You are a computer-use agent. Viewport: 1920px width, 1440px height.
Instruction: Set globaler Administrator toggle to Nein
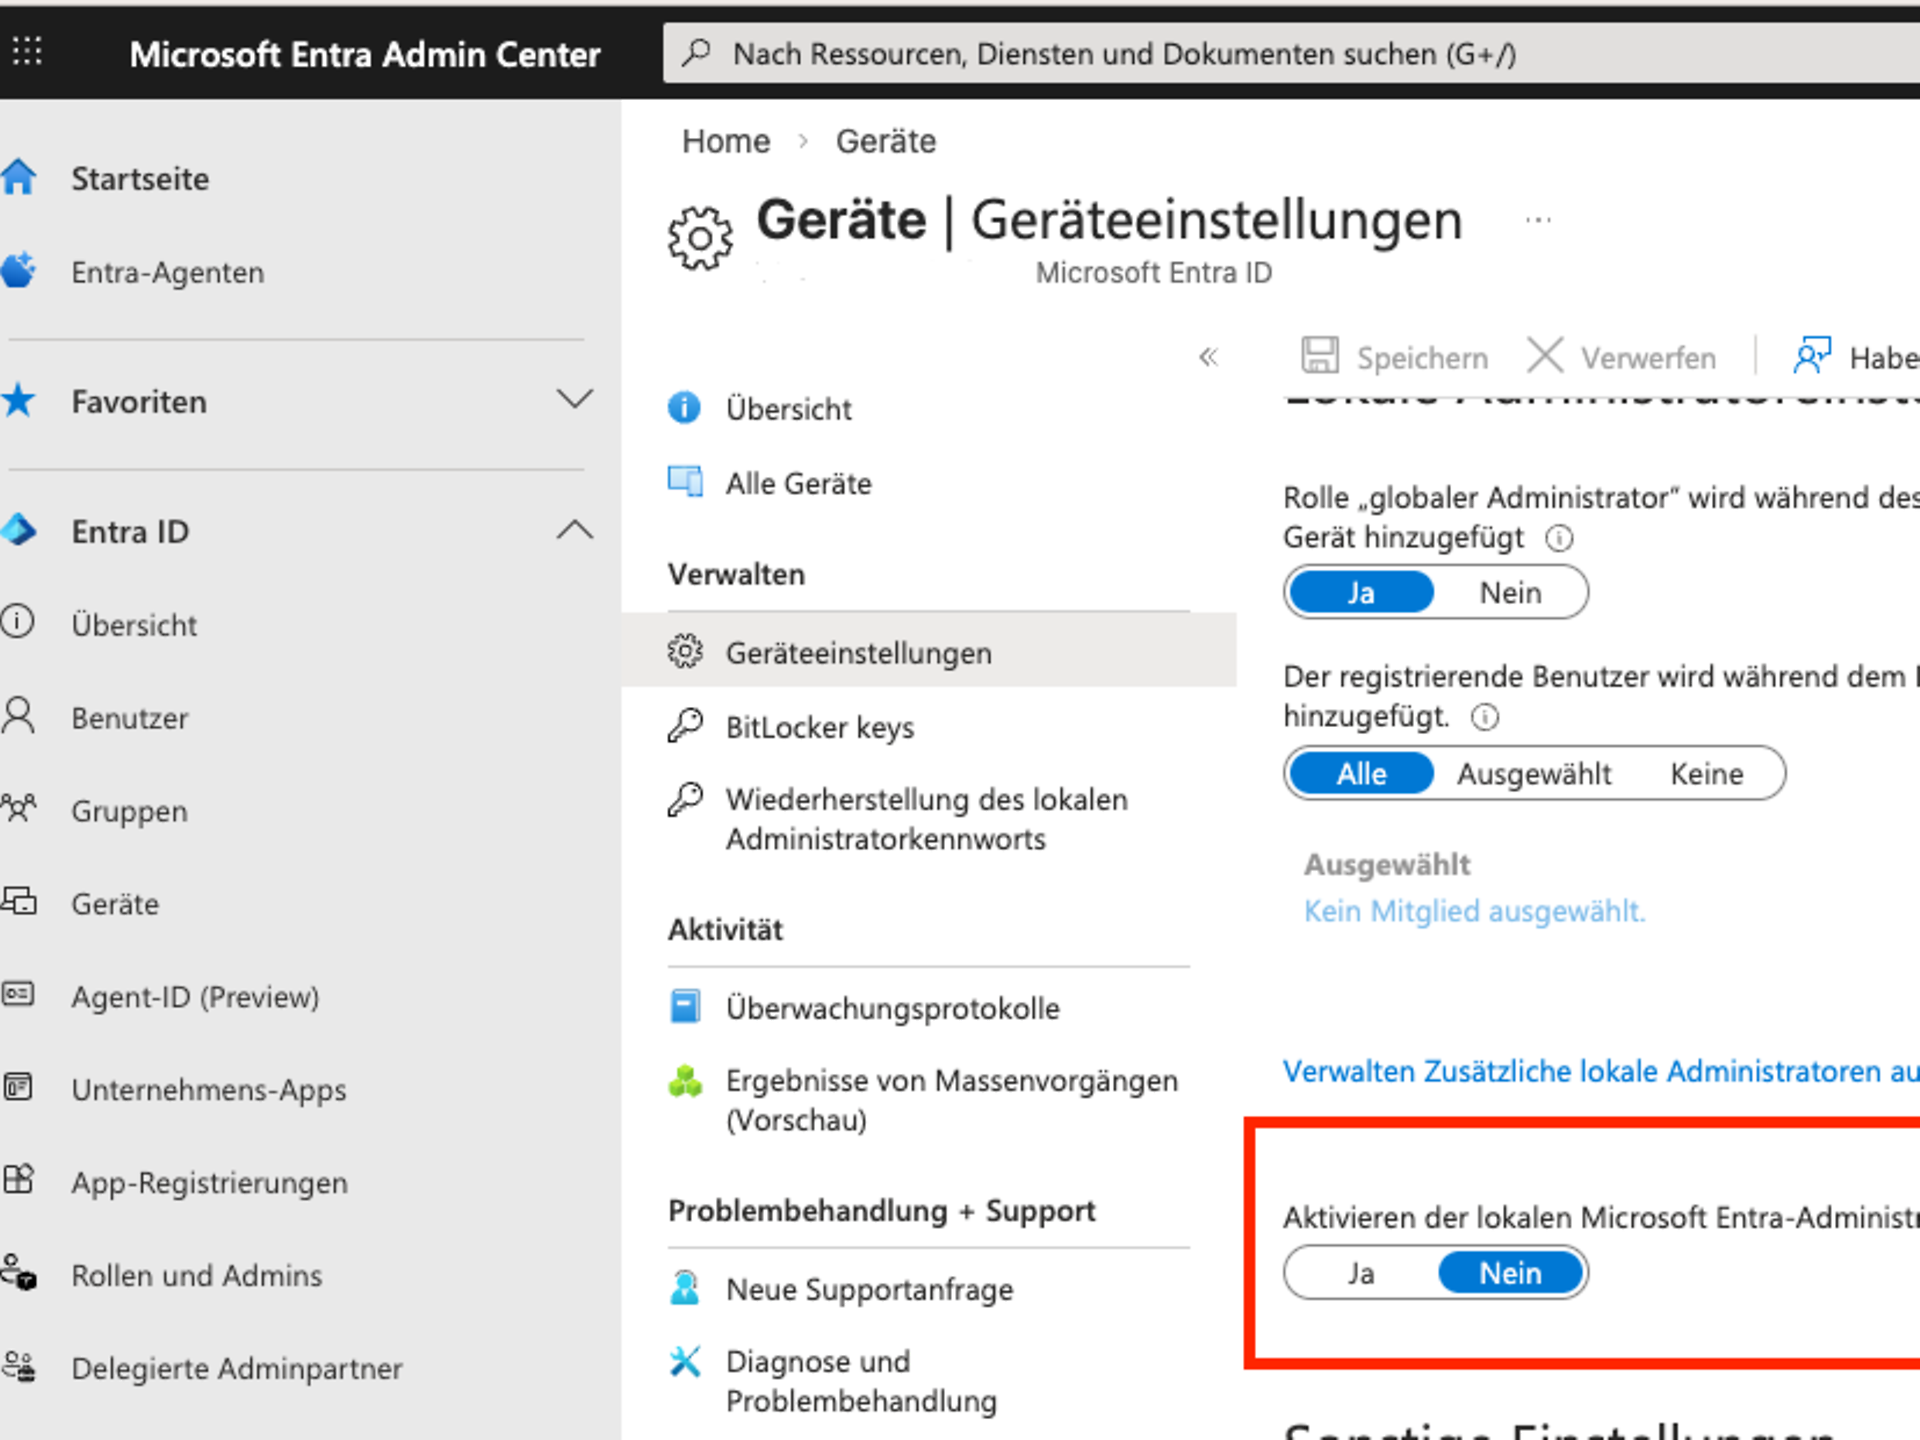point(1510,592)
